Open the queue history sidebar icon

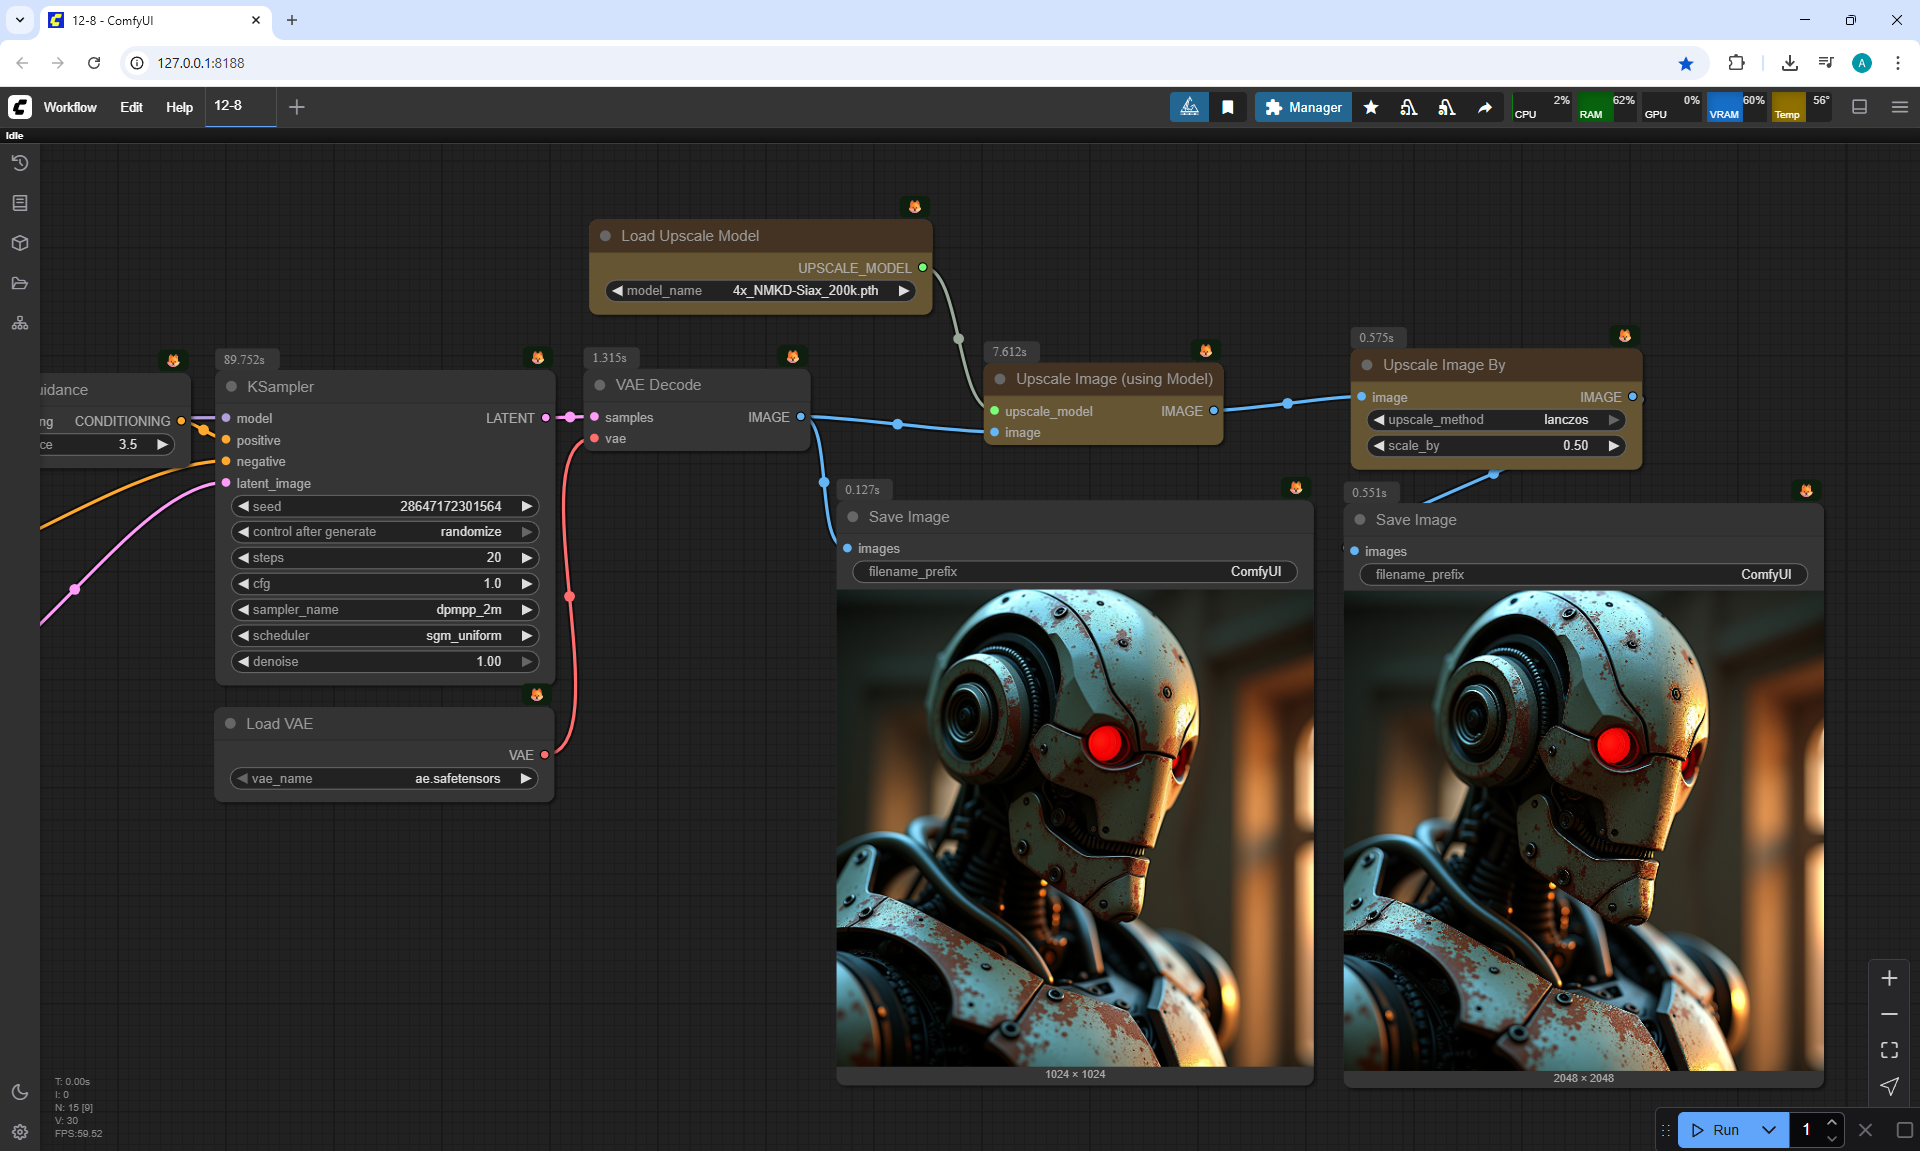[20, 163]
